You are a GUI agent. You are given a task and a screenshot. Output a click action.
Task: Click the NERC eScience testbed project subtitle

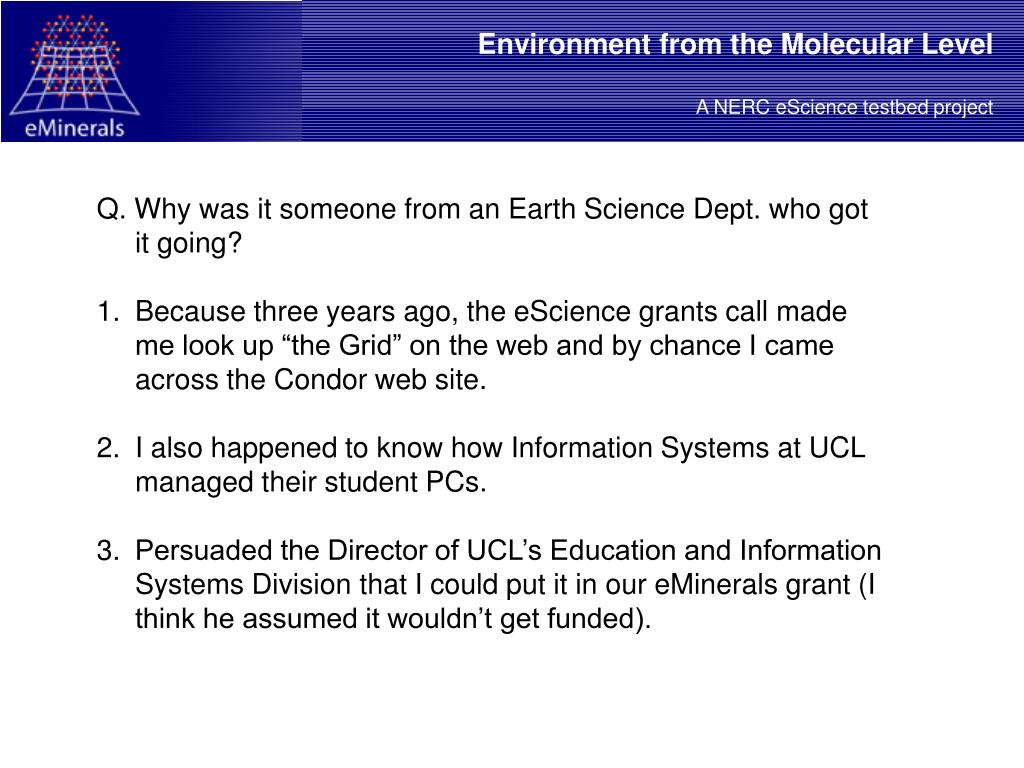[844, 106]
